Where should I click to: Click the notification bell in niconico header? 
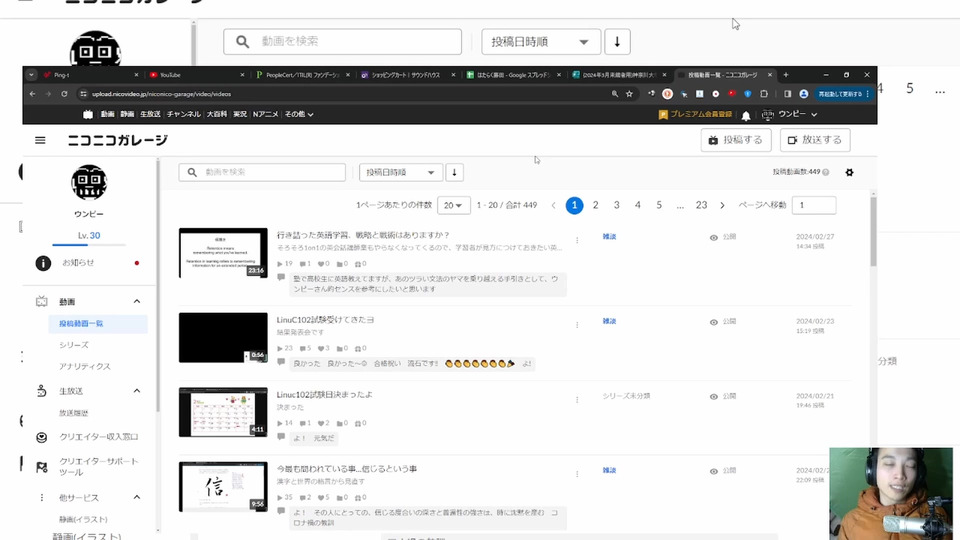coord(746,115)
